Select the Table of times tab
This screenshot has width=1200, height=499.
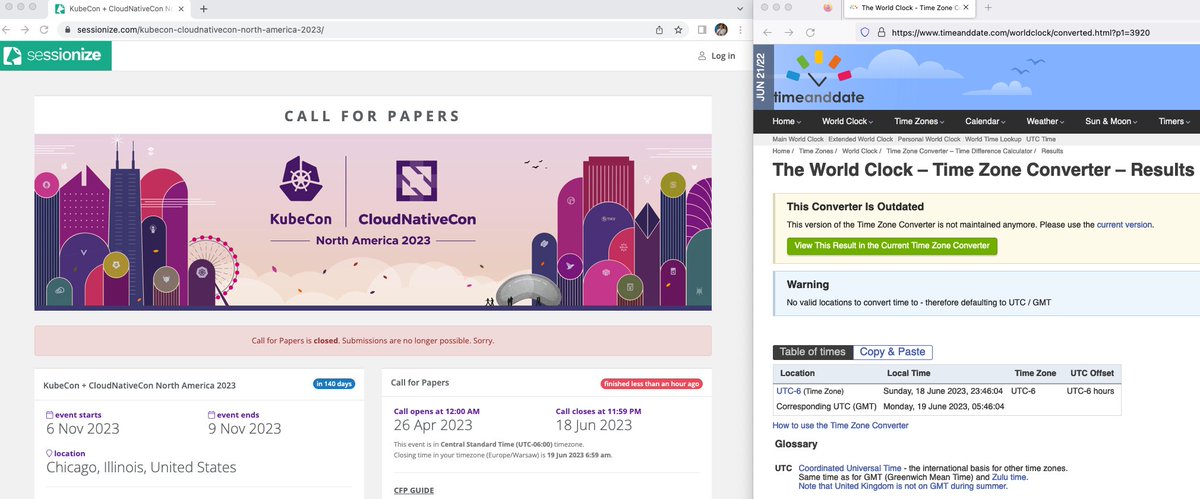pos(813,352)
